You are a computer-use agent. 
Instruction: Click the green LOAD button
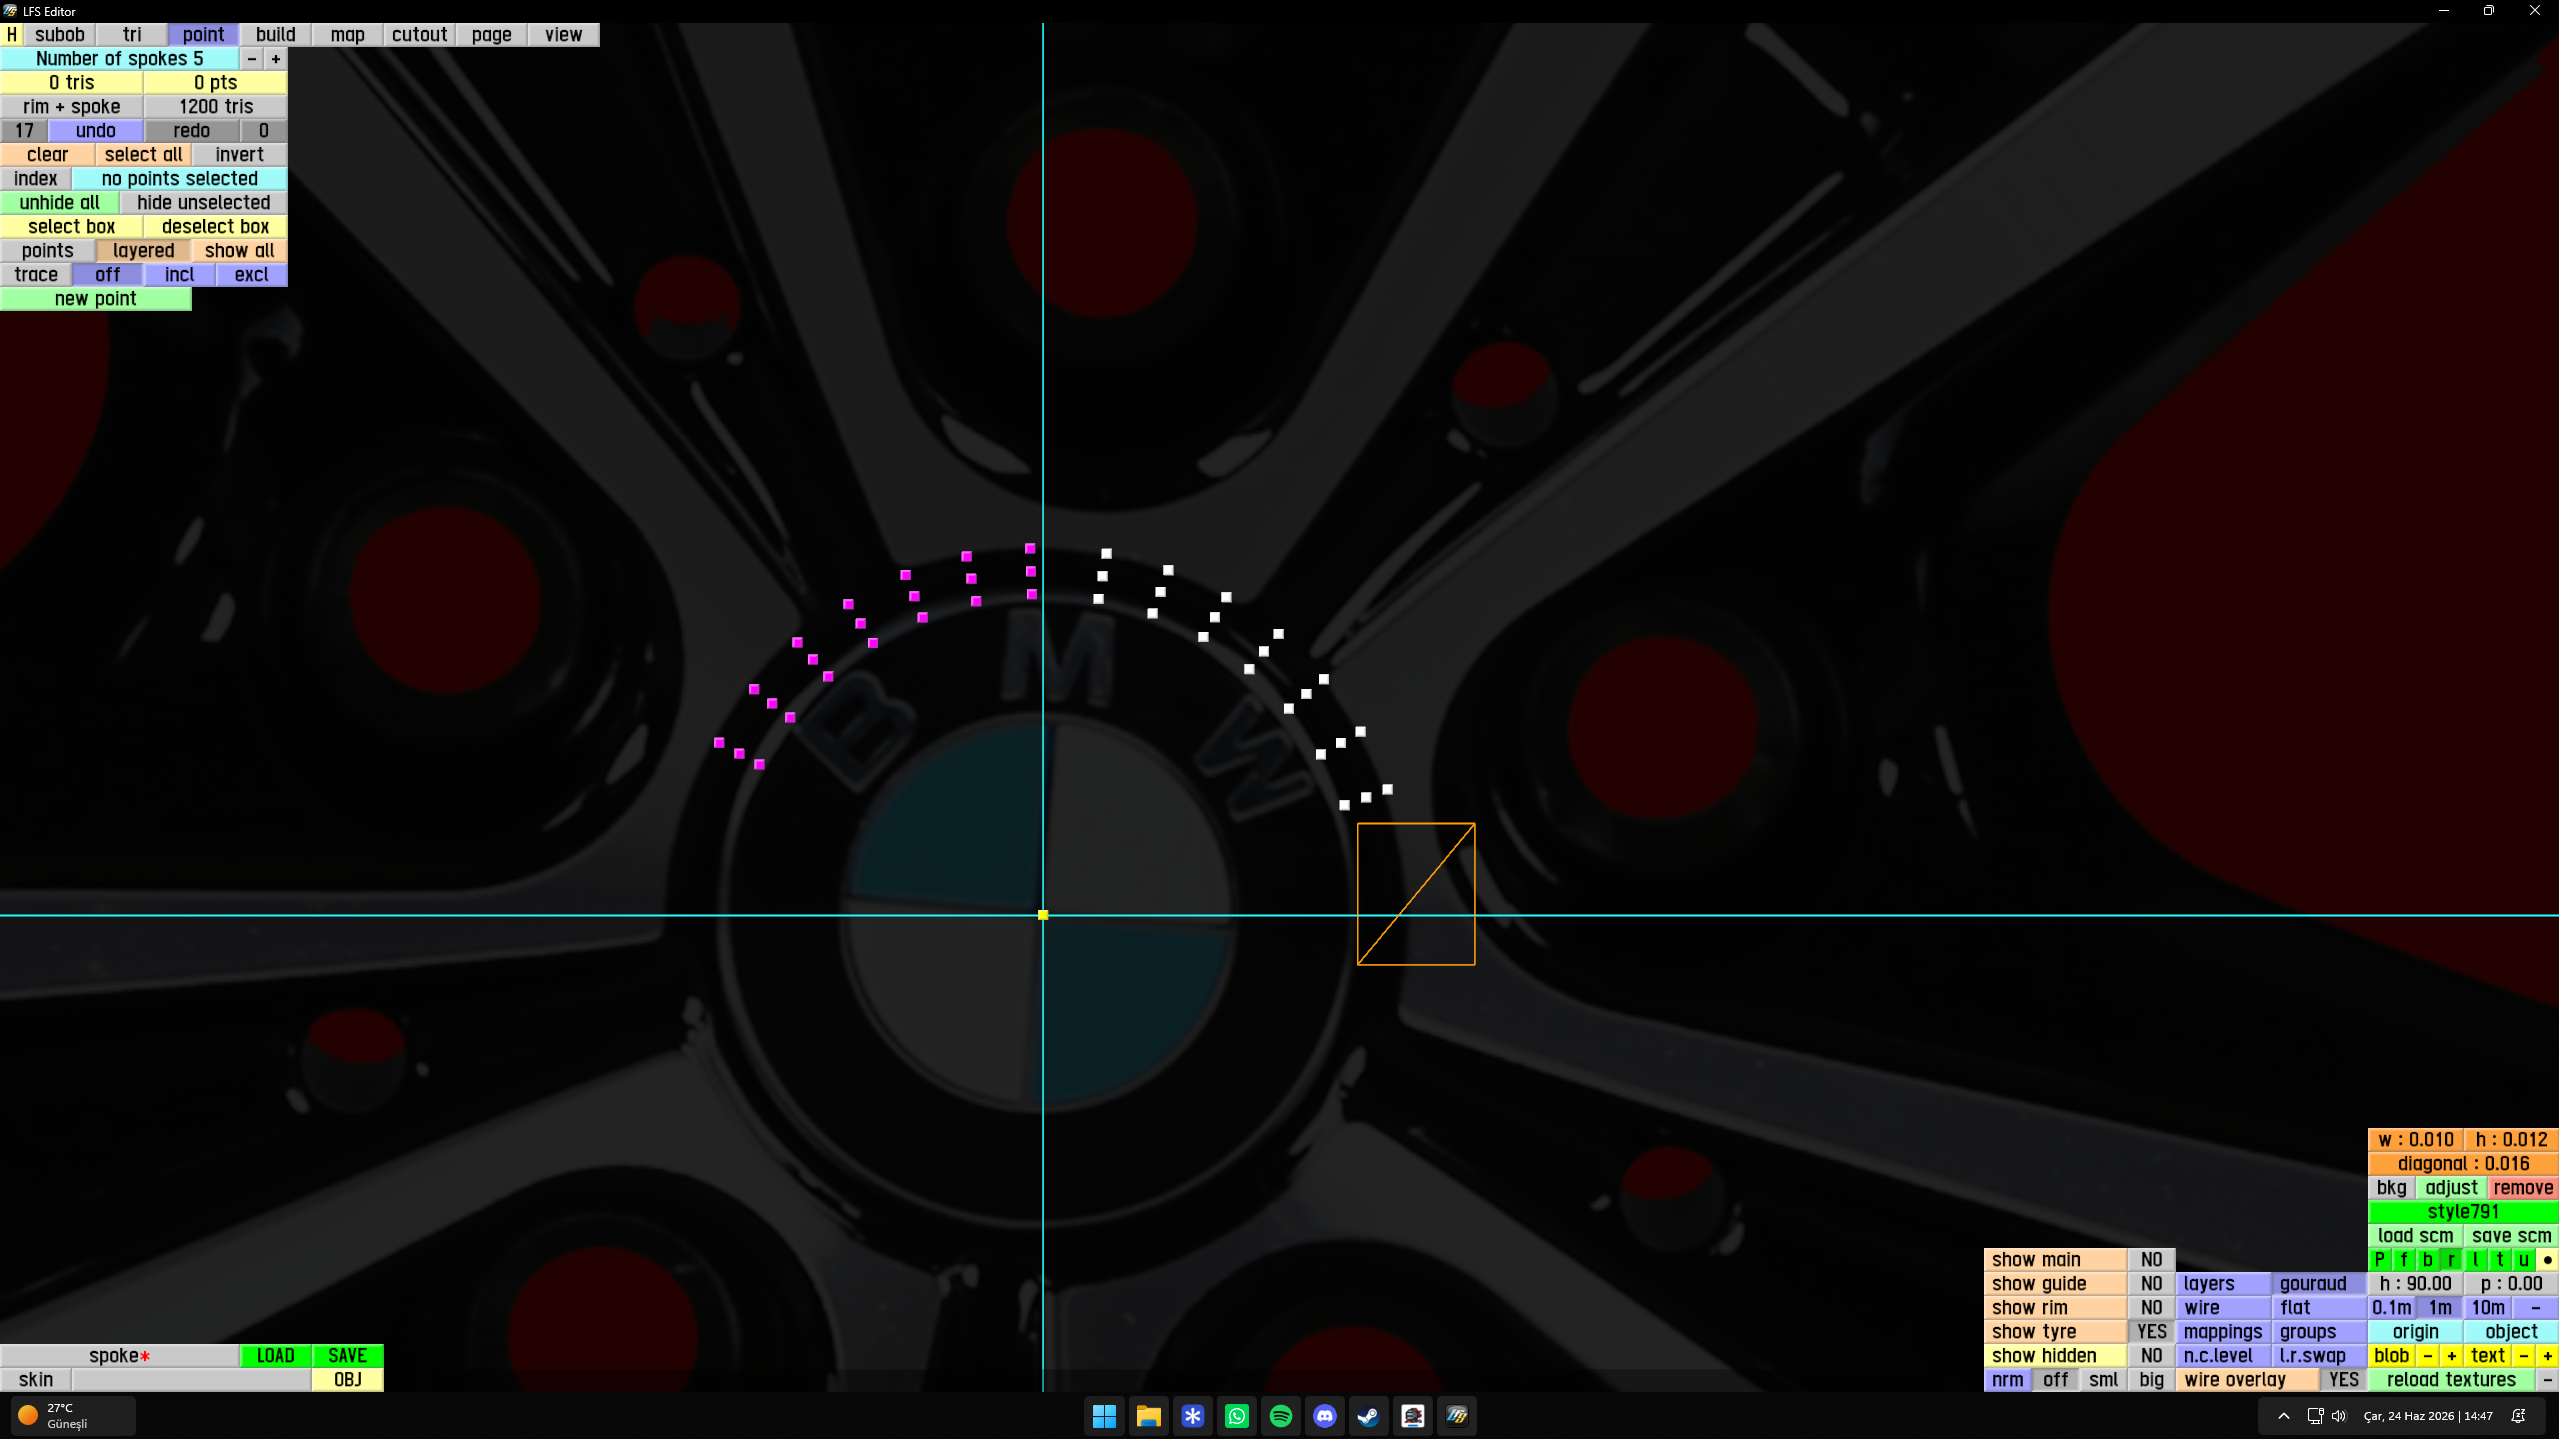(x=276, y=1356)
